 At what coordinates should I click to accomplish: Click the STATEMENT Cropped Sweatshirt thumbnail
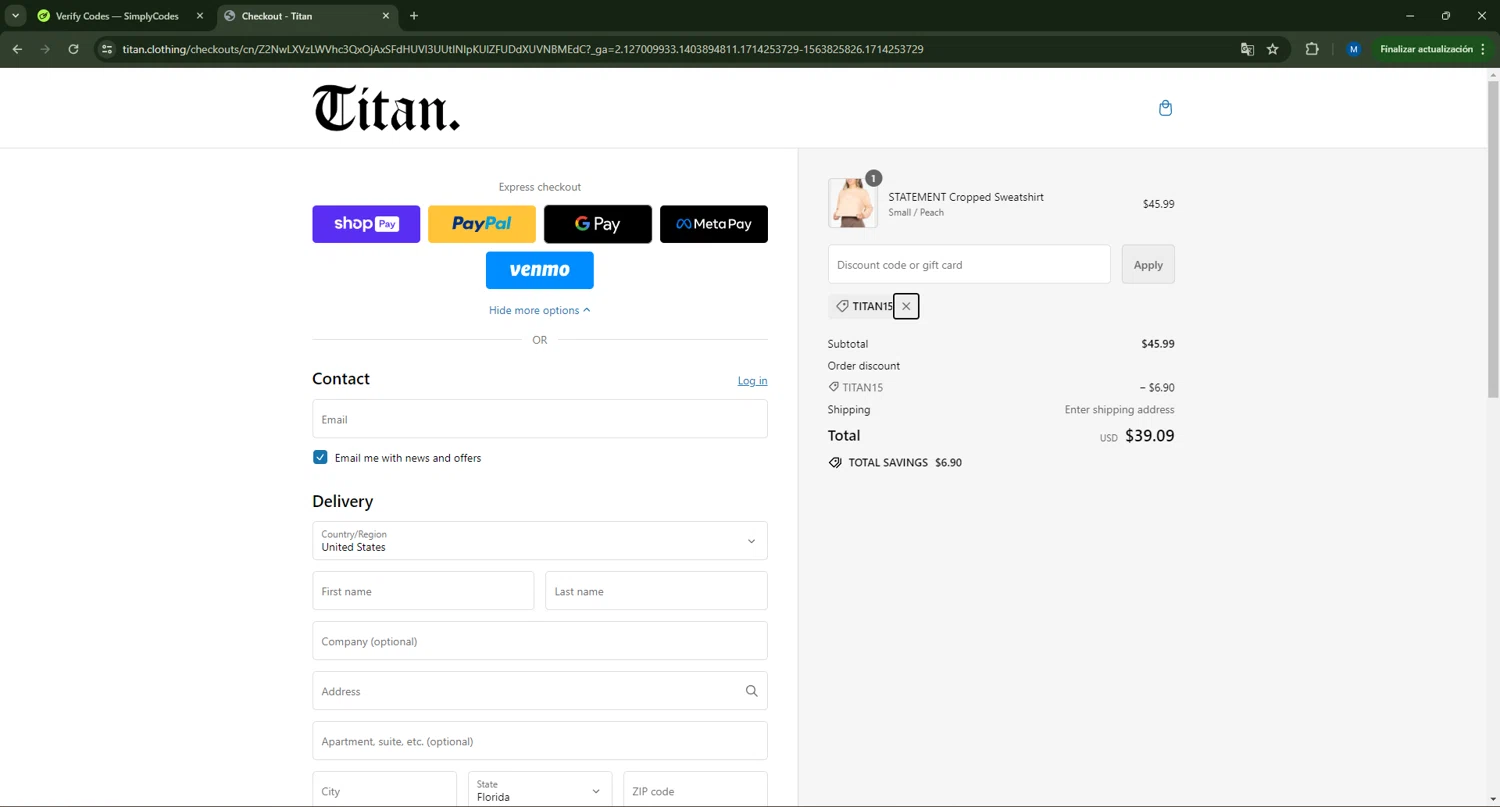853,203
